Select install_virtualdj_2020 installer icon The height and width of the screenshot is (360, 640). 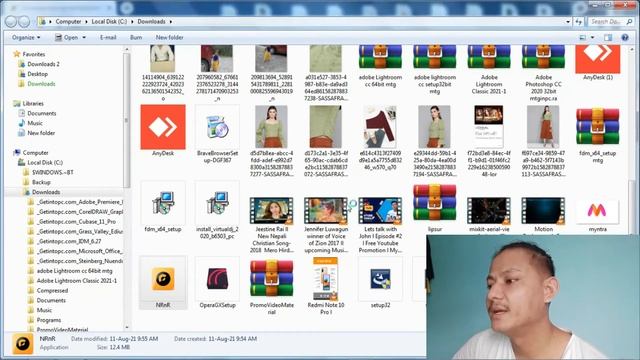(217, 203)
